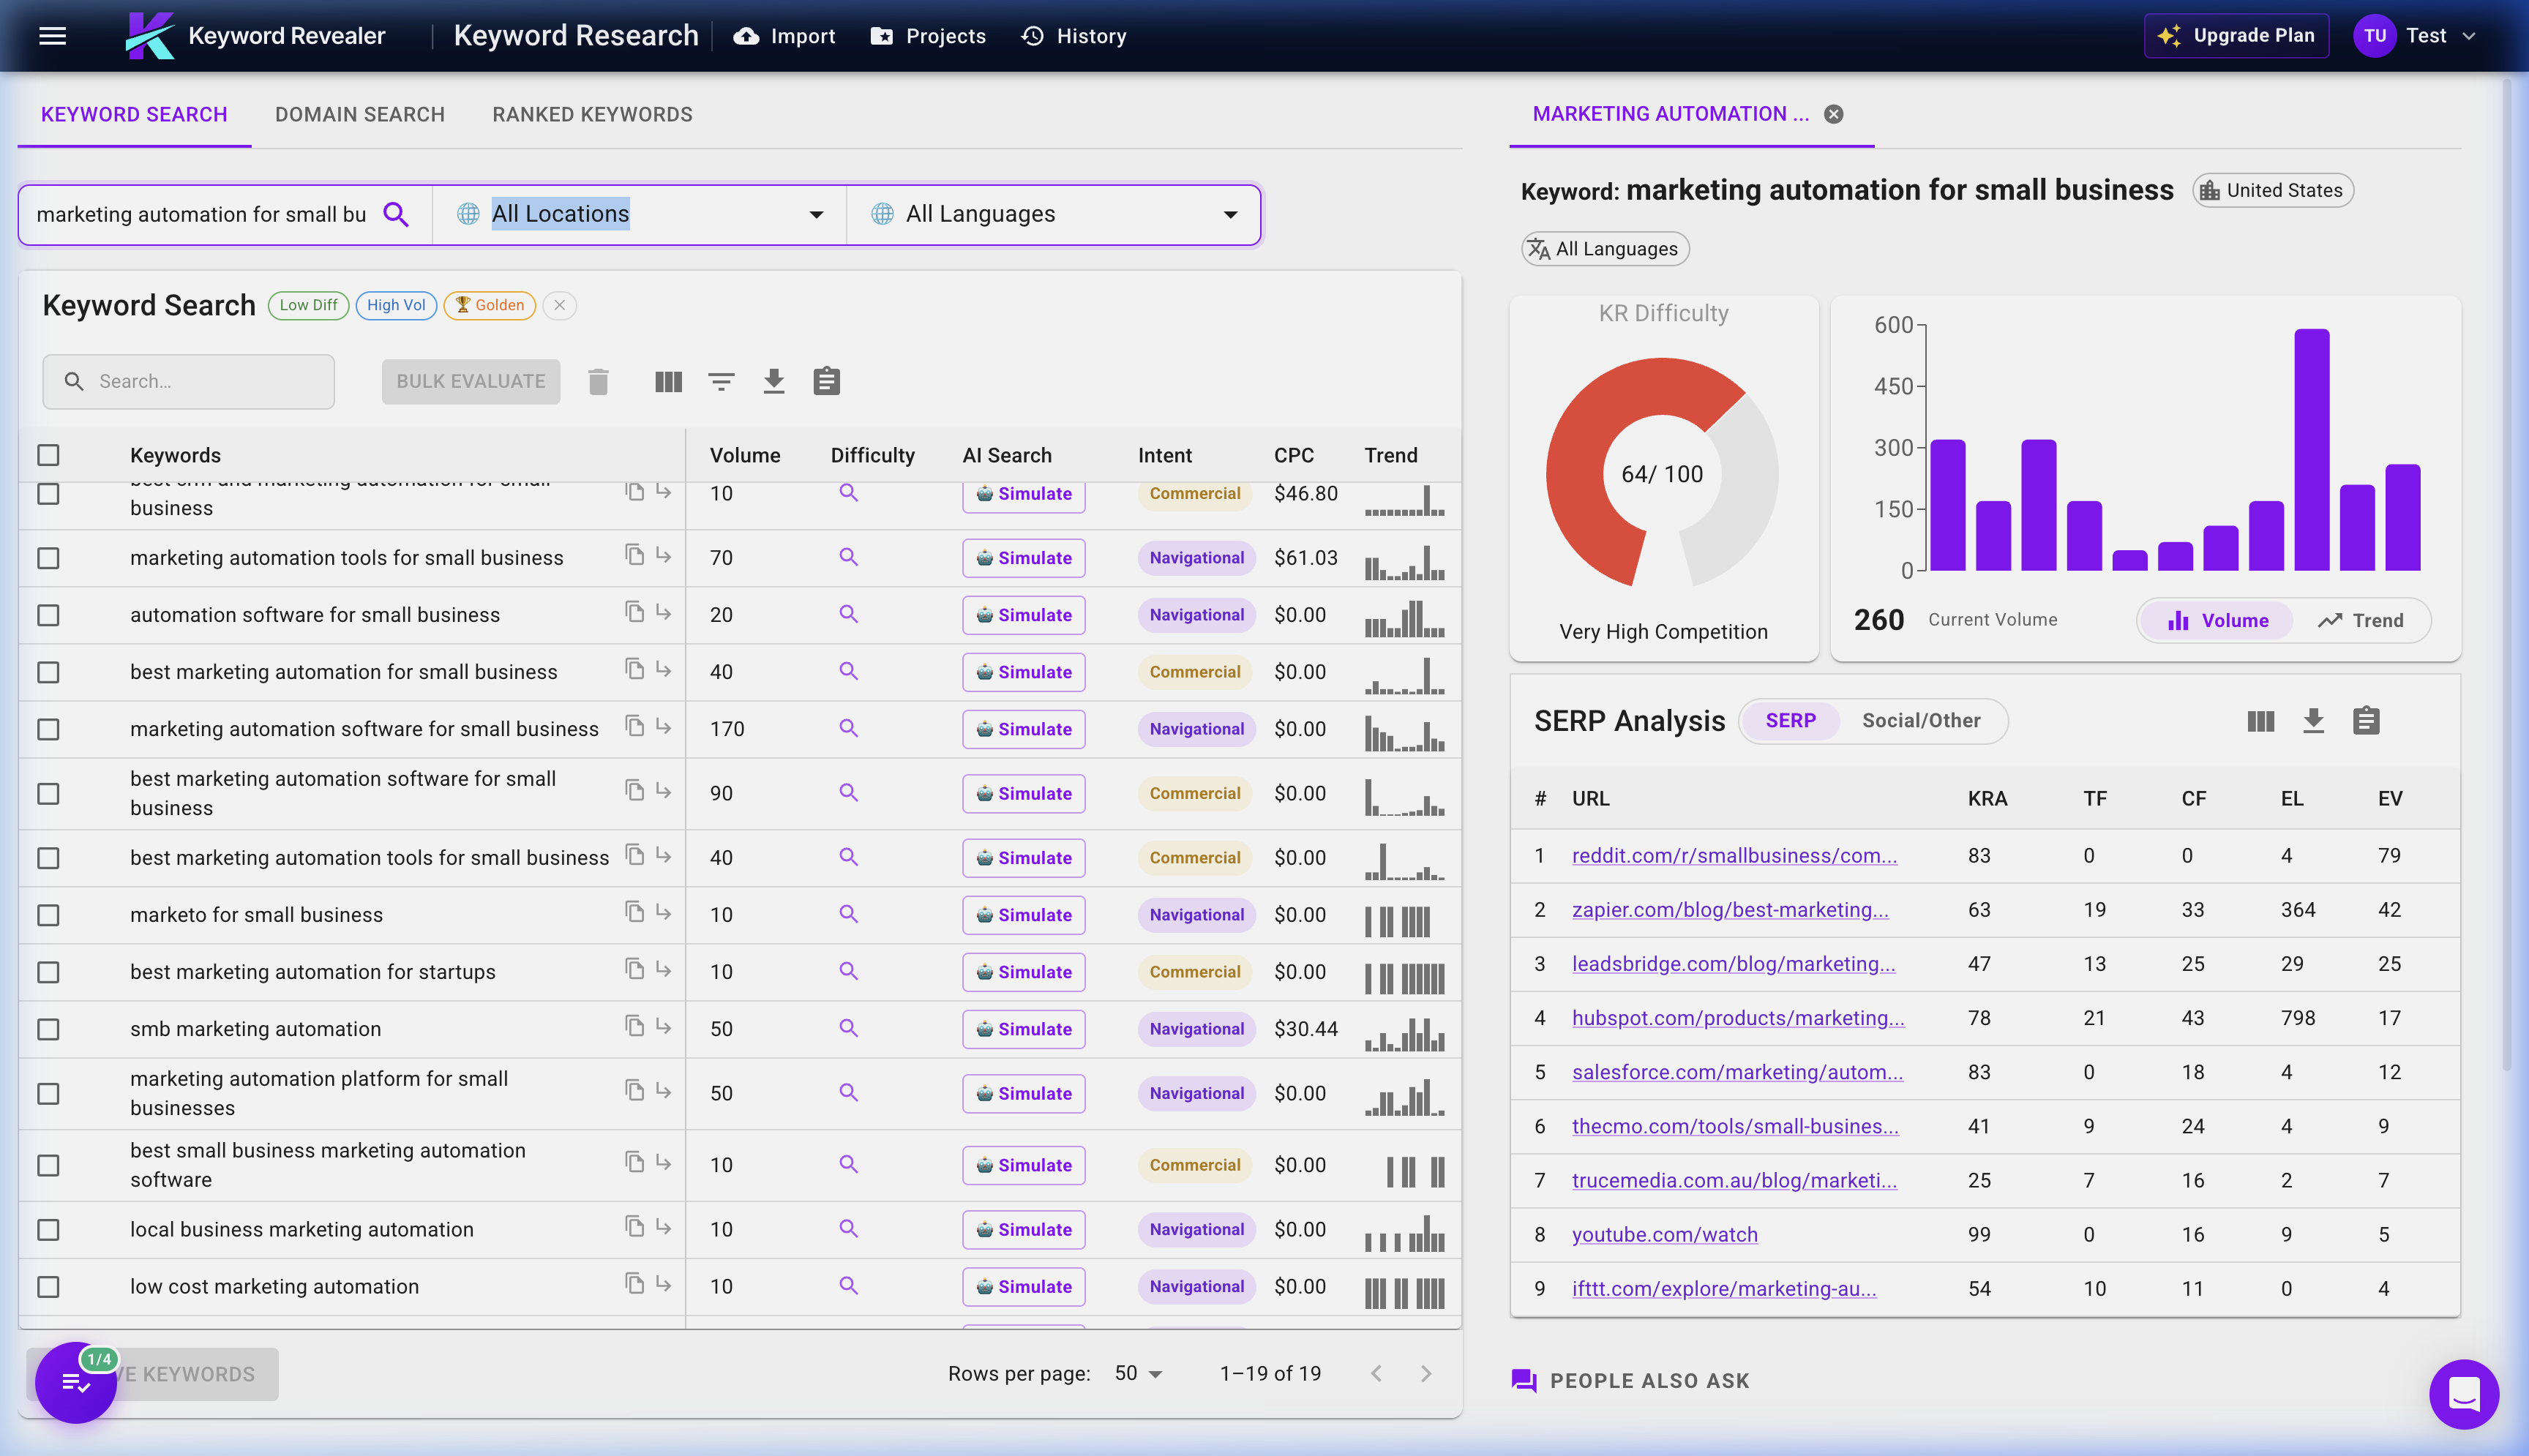Open the hamburger navigation menu
Image resolution: width=2529 pixels, height=1456 pixels.
coord(52,36)
